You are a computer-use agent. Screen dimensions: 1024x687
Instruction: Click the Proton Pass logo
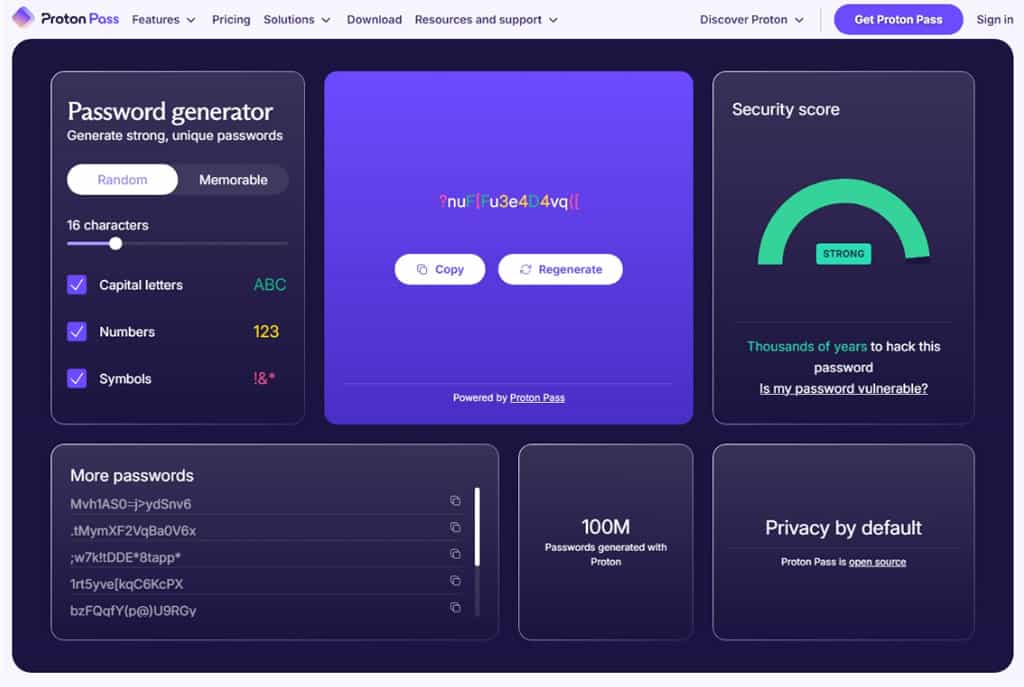coord(65,18)
